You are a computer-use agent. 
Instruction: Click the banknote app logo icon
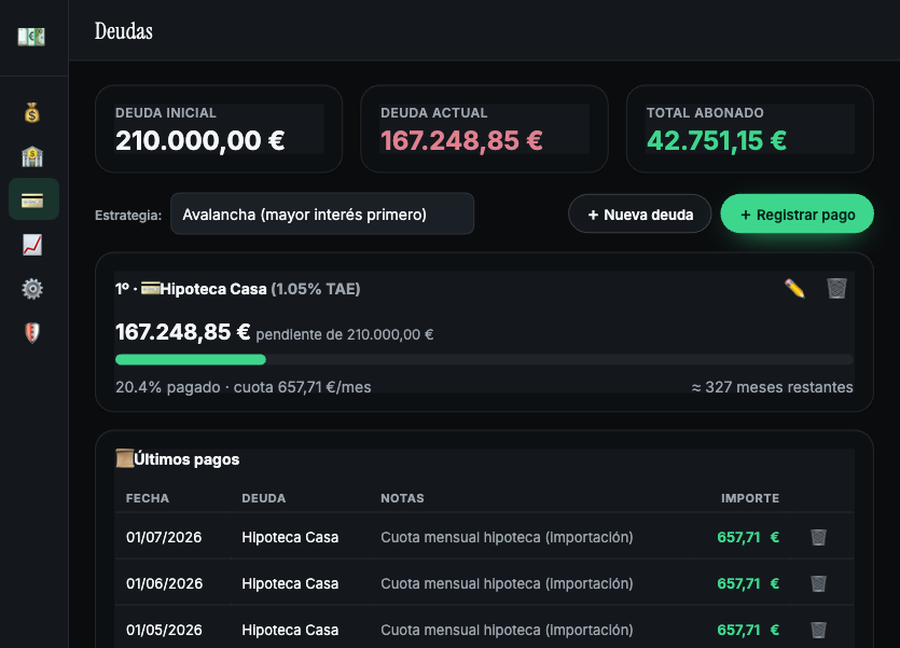click(32, 37)
